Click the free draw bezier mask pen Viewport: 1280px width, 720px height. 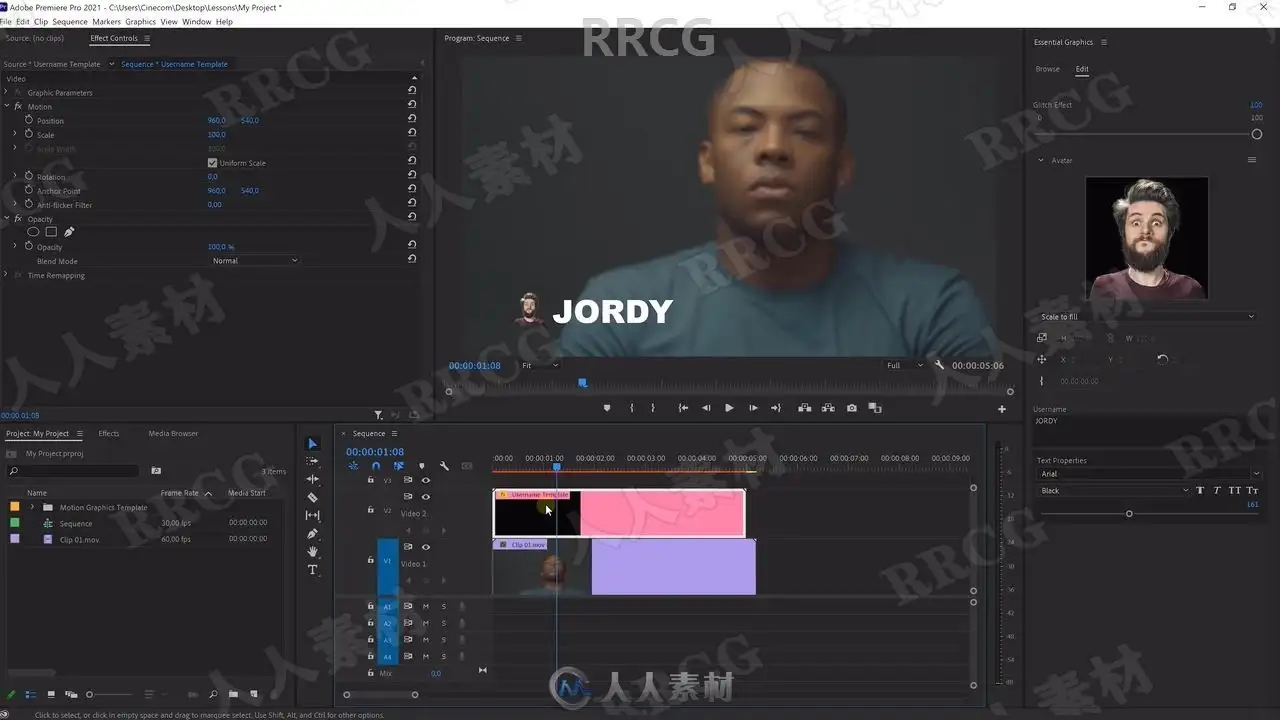[69, 232]
